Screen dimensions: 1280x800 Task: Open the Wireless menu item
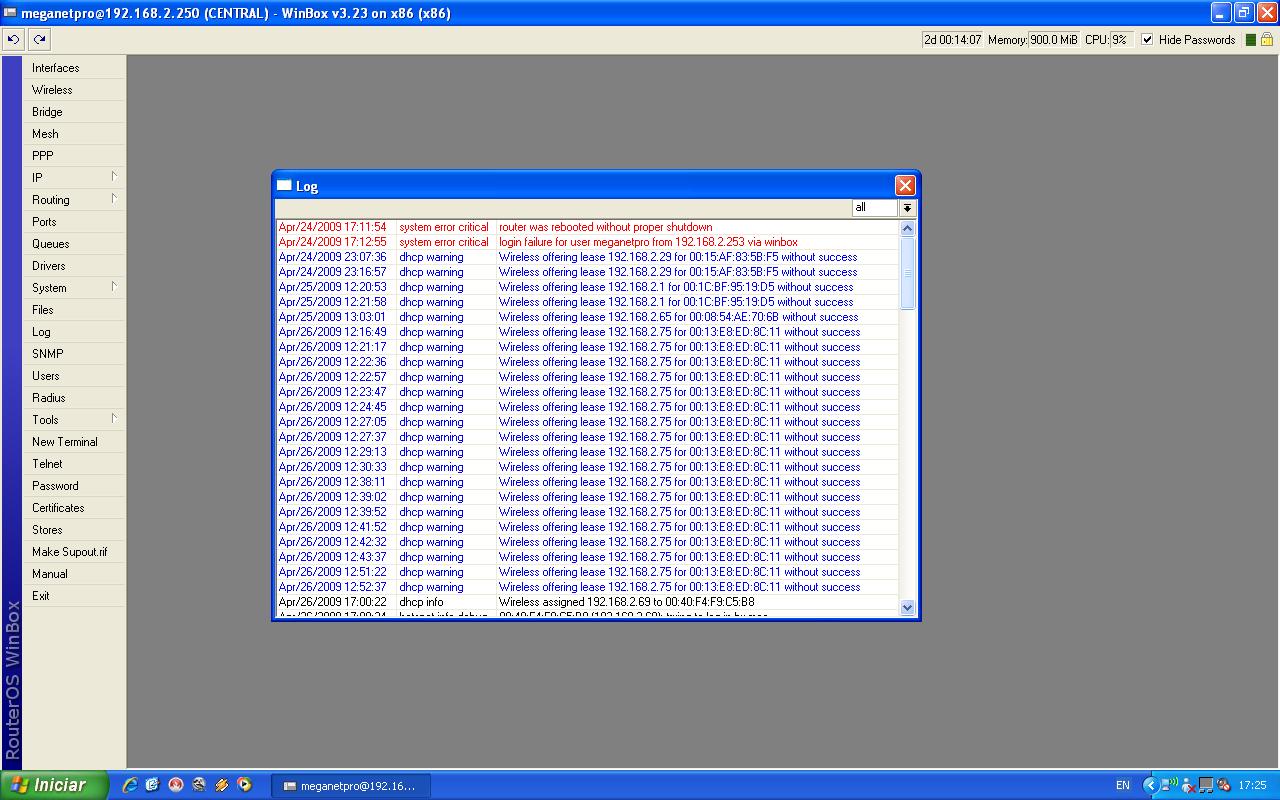[x=74, y=90]
